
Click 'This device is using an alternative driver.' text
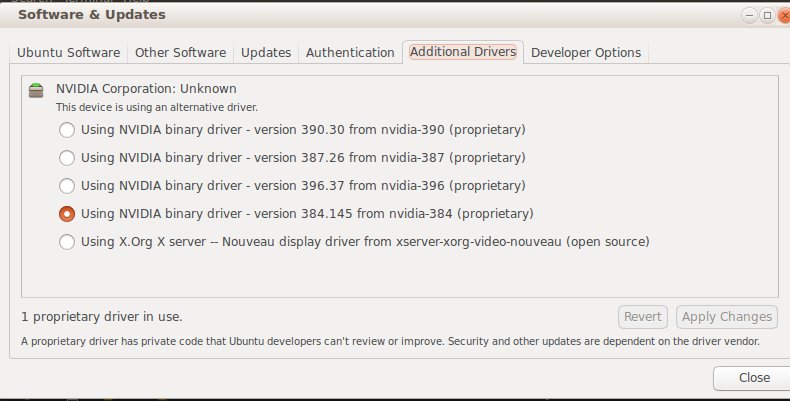(x=157, y=107)
